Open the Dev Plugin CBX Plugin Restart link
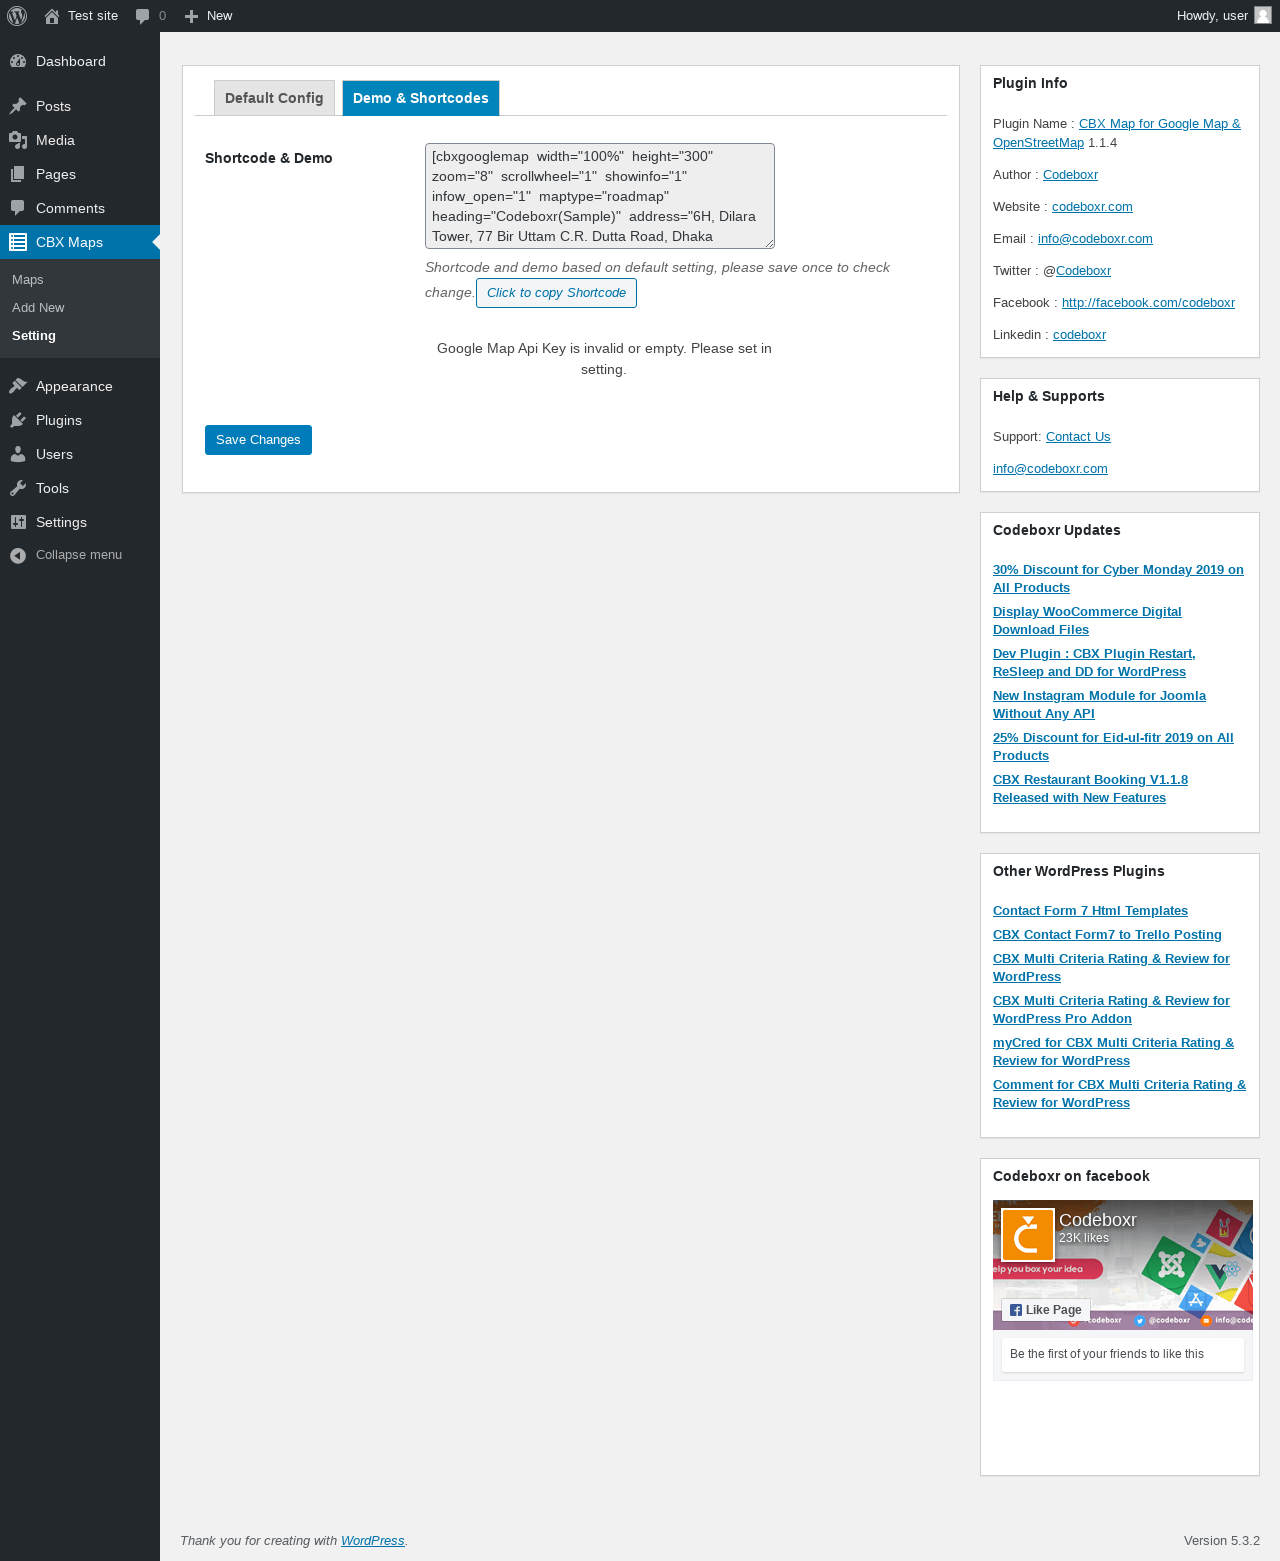Image resolution: width=1280 pixels, height=1561 pixels. click(x=1094, y=663)
